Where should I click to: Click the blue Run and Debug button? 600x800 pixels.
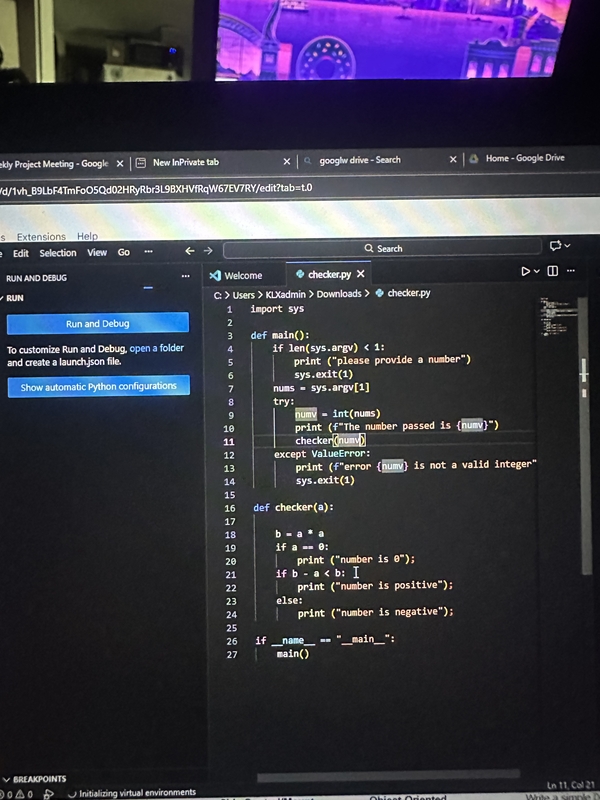97,323
